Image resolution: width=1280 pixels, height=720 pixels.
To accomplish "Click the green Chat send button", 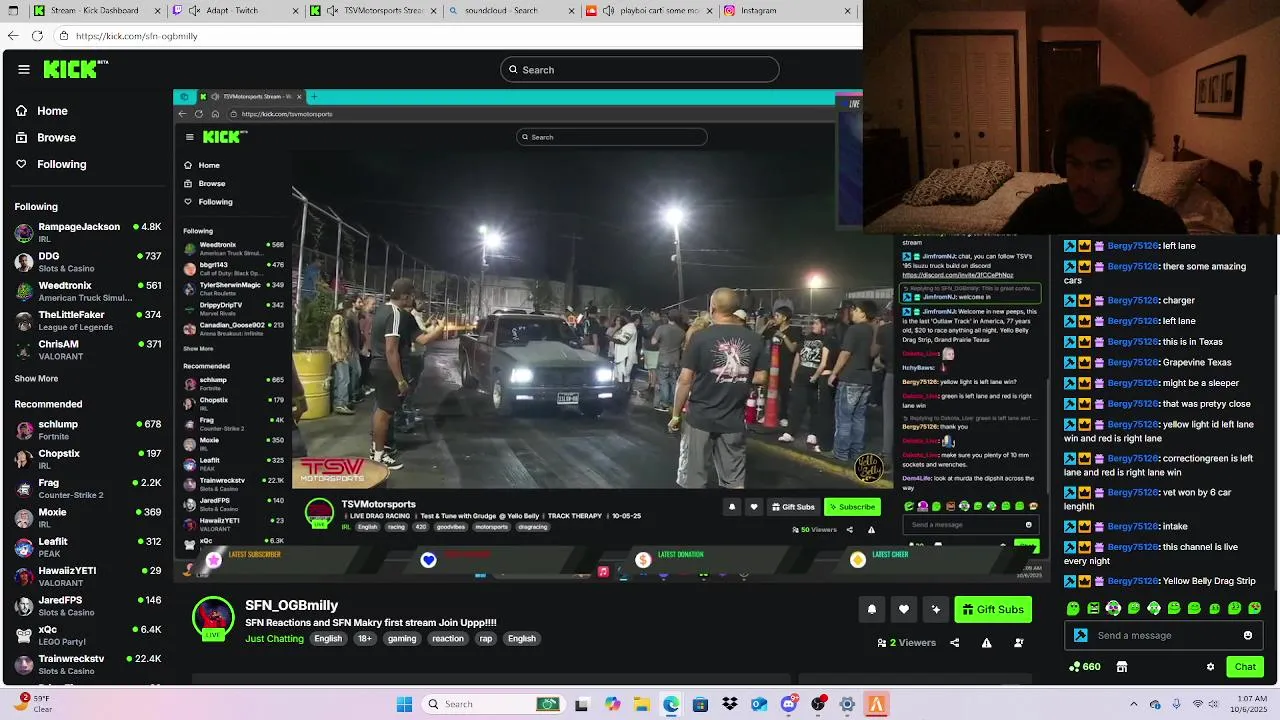I will click(1245, 667).
